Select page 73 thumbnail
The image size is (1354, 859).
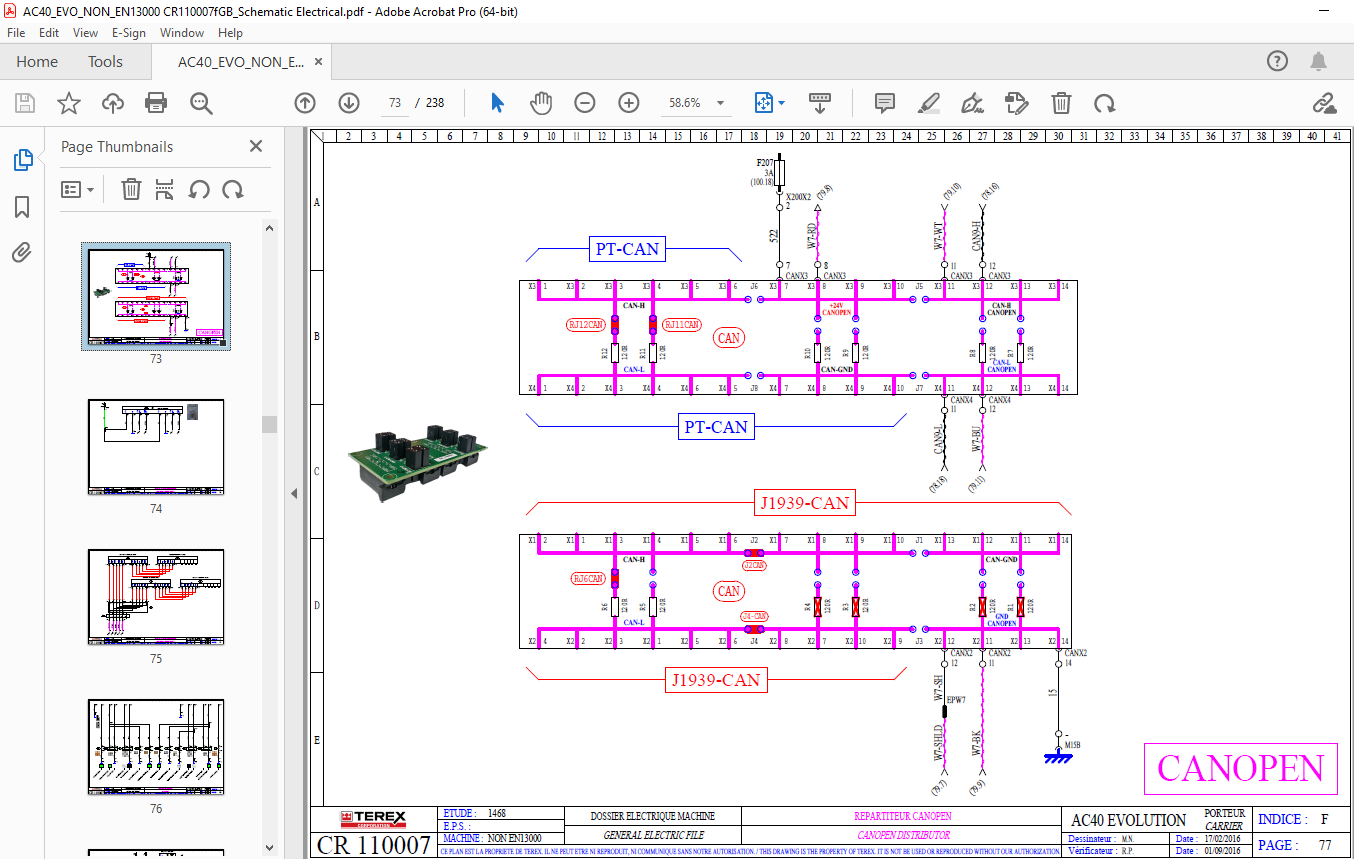[156, 297]
